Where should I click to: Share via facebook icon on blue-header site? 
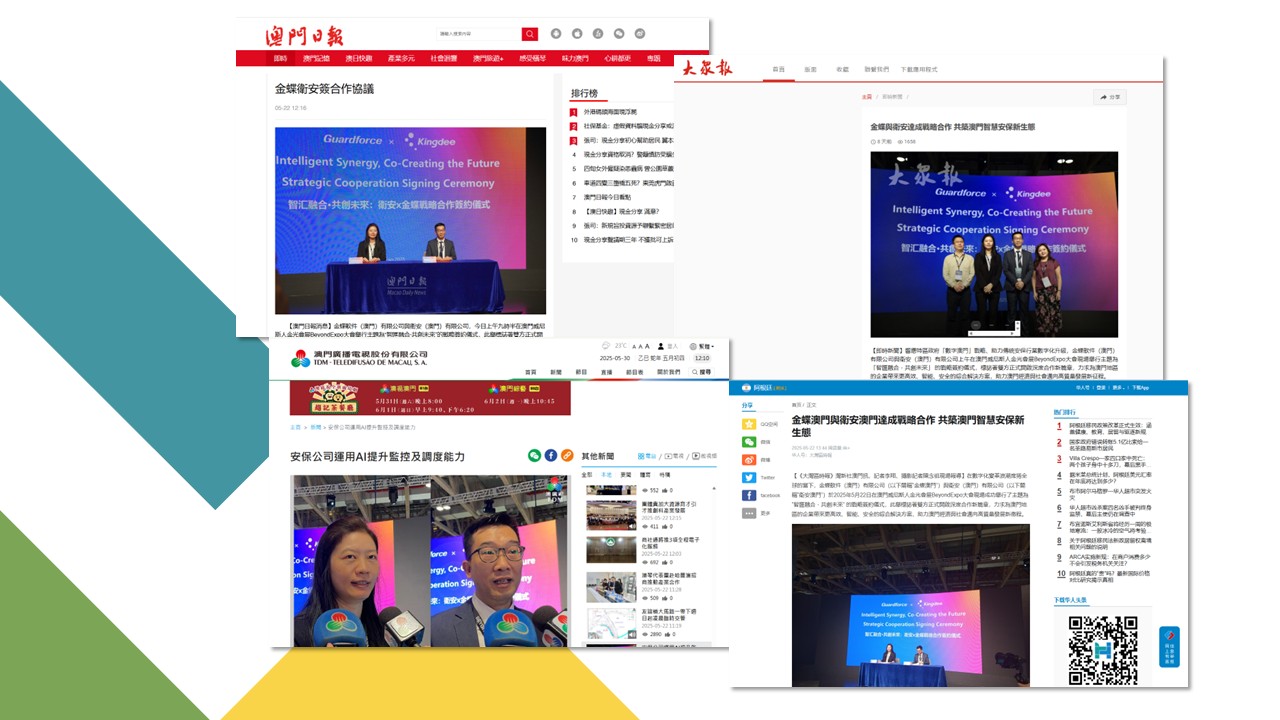tap(749, 495)
